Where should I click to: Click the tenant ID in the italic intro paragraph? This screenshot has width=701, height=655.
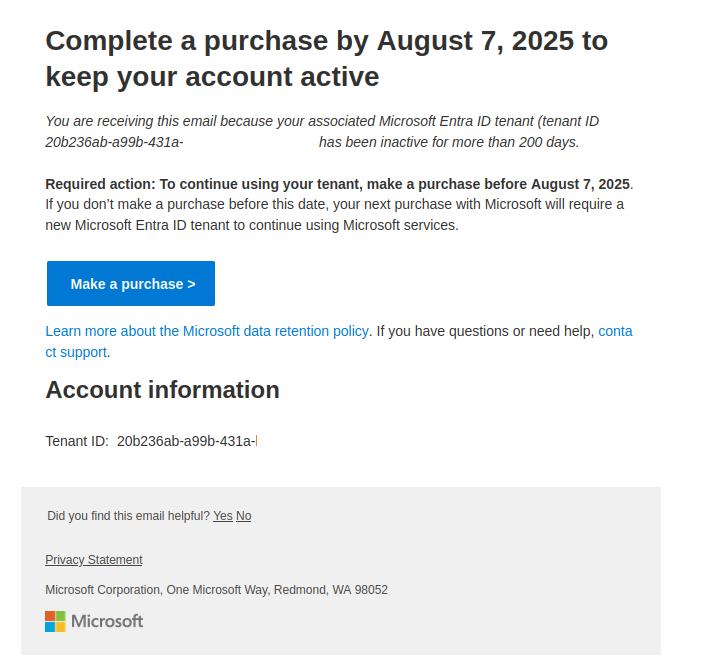click(113, 143)
